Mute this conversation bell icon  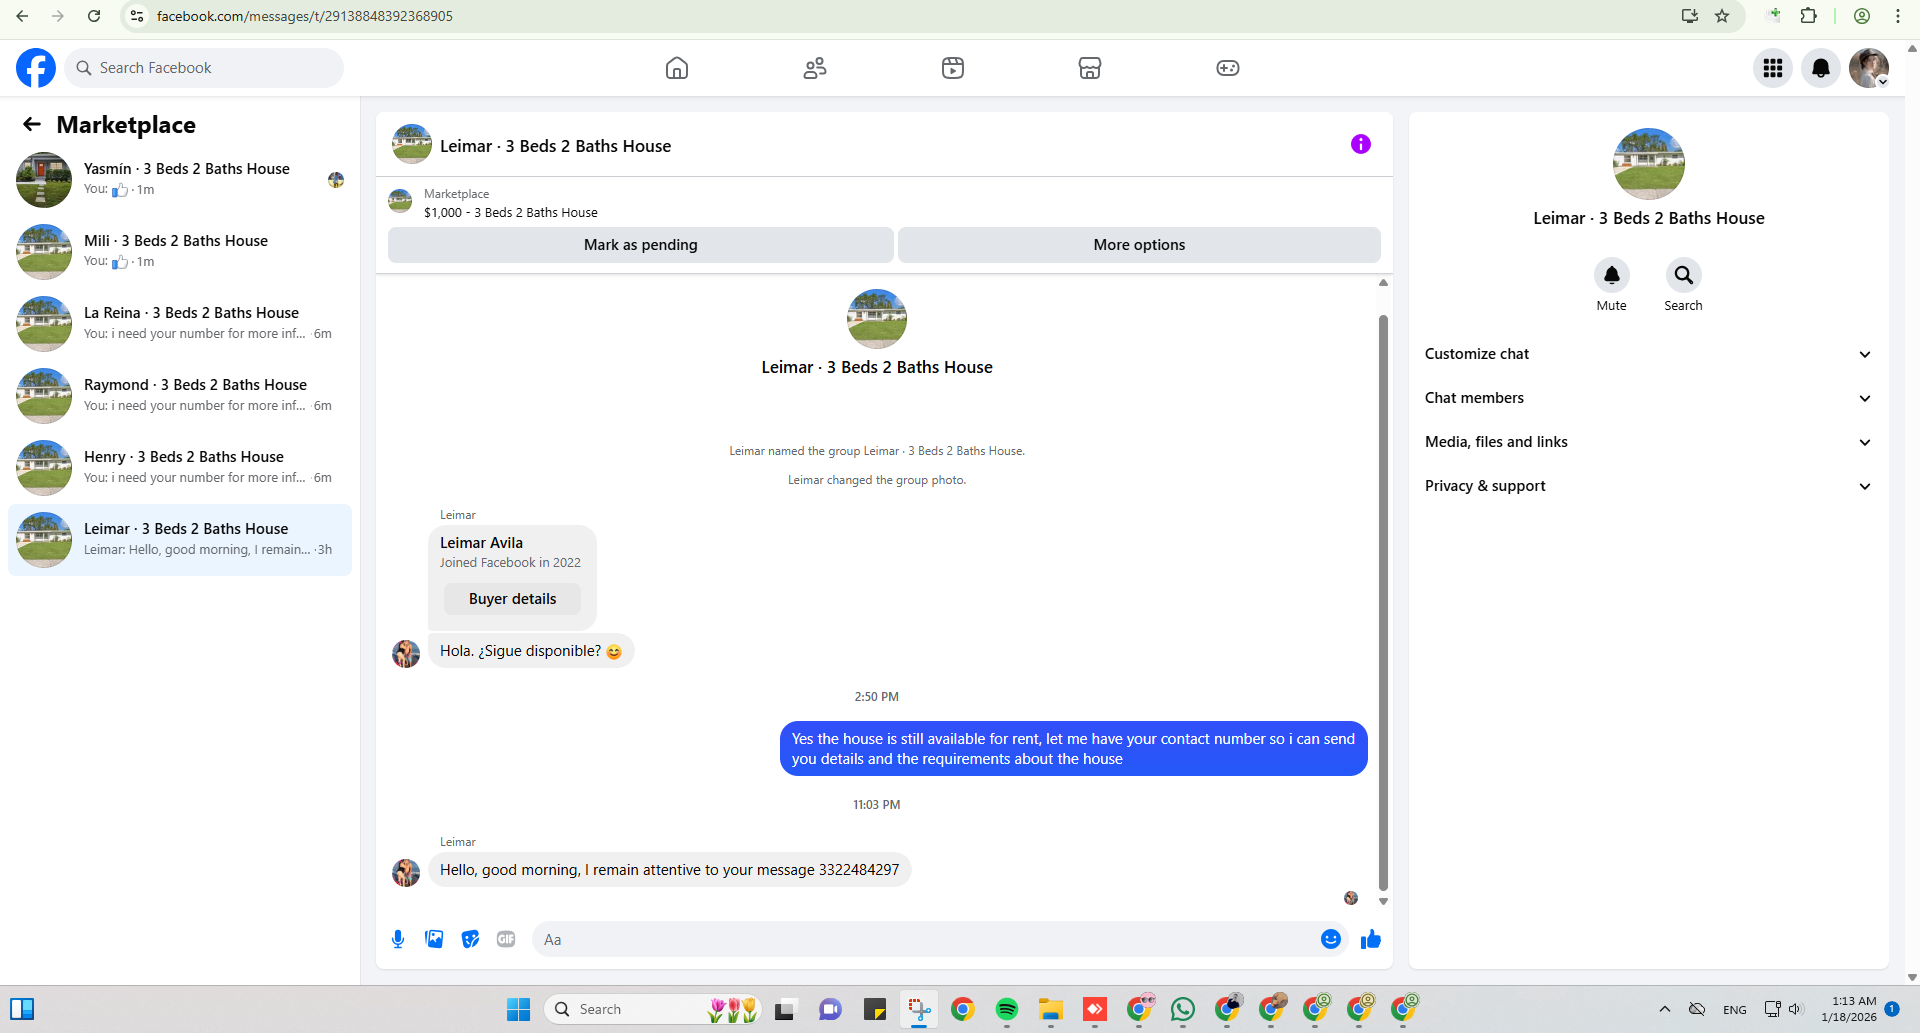click(1611, 275)
